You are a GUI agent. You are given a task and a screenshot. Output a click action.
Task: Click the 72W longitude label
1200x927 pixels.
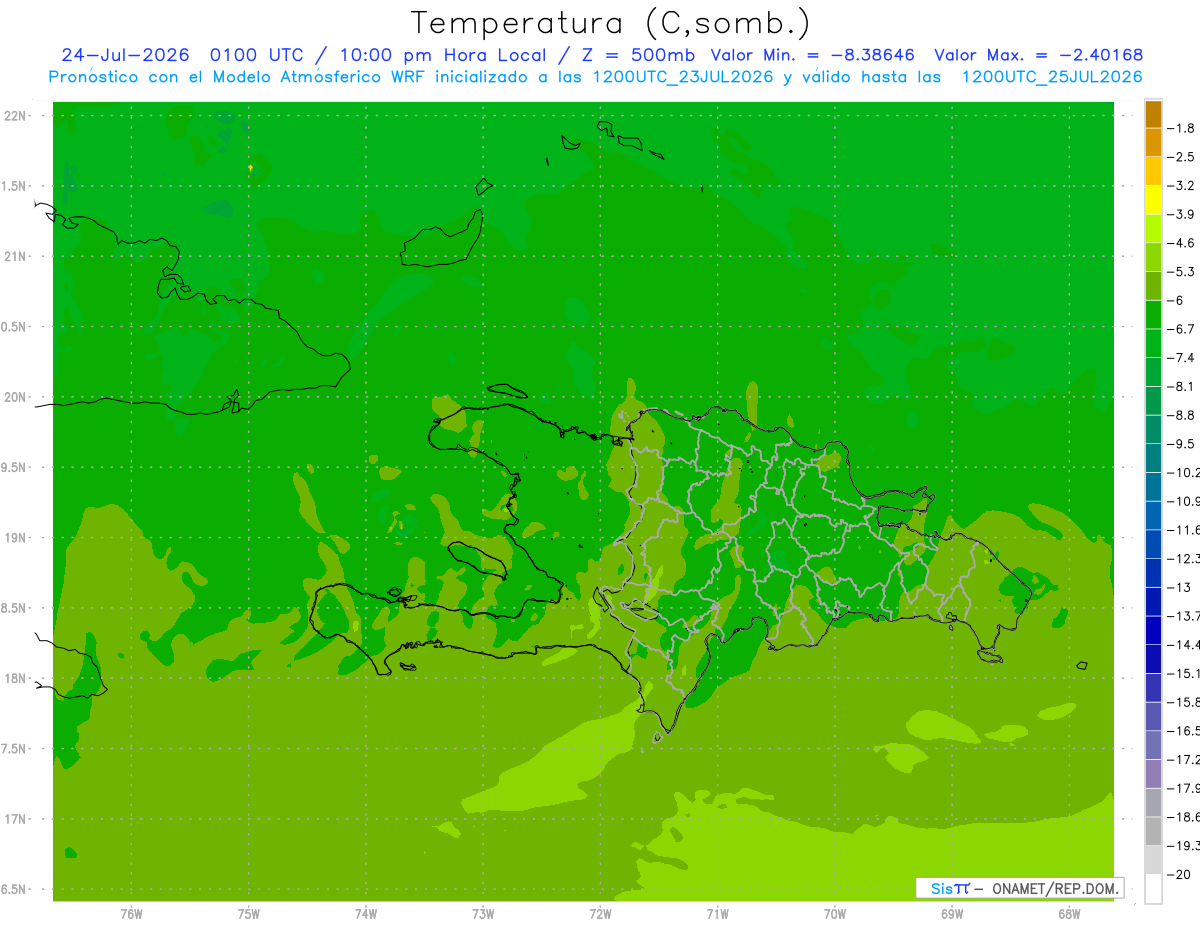tap(600, 914)
